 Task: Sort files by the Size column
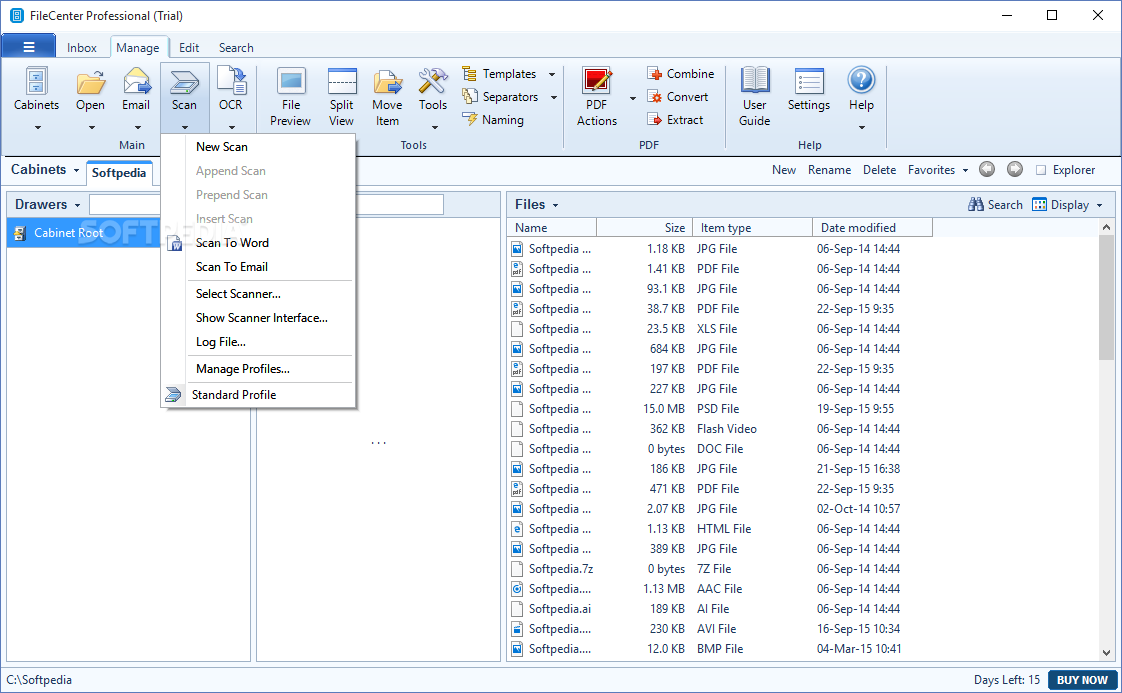[644, 228]
